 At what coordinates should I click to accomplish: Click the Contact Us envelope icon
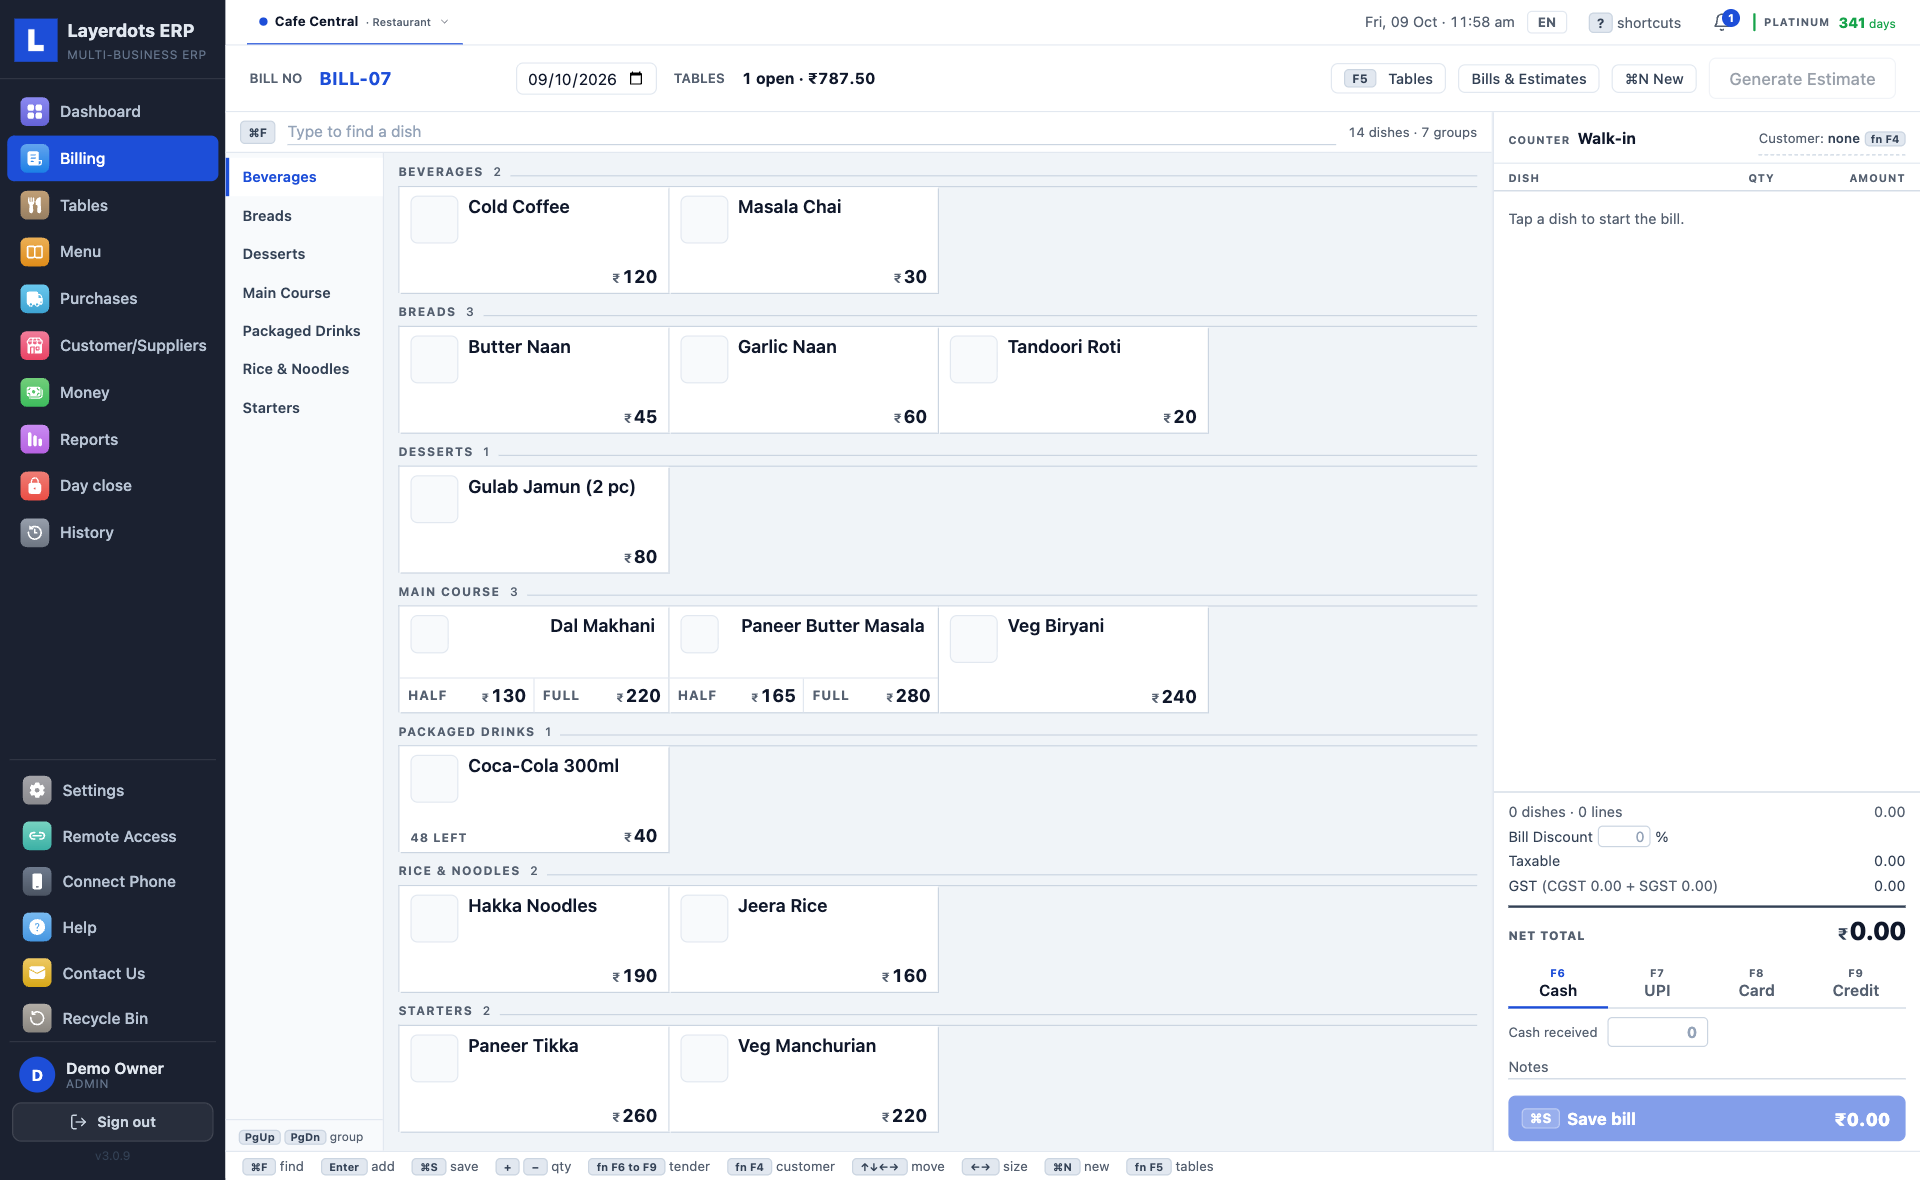tap(37, 973)
